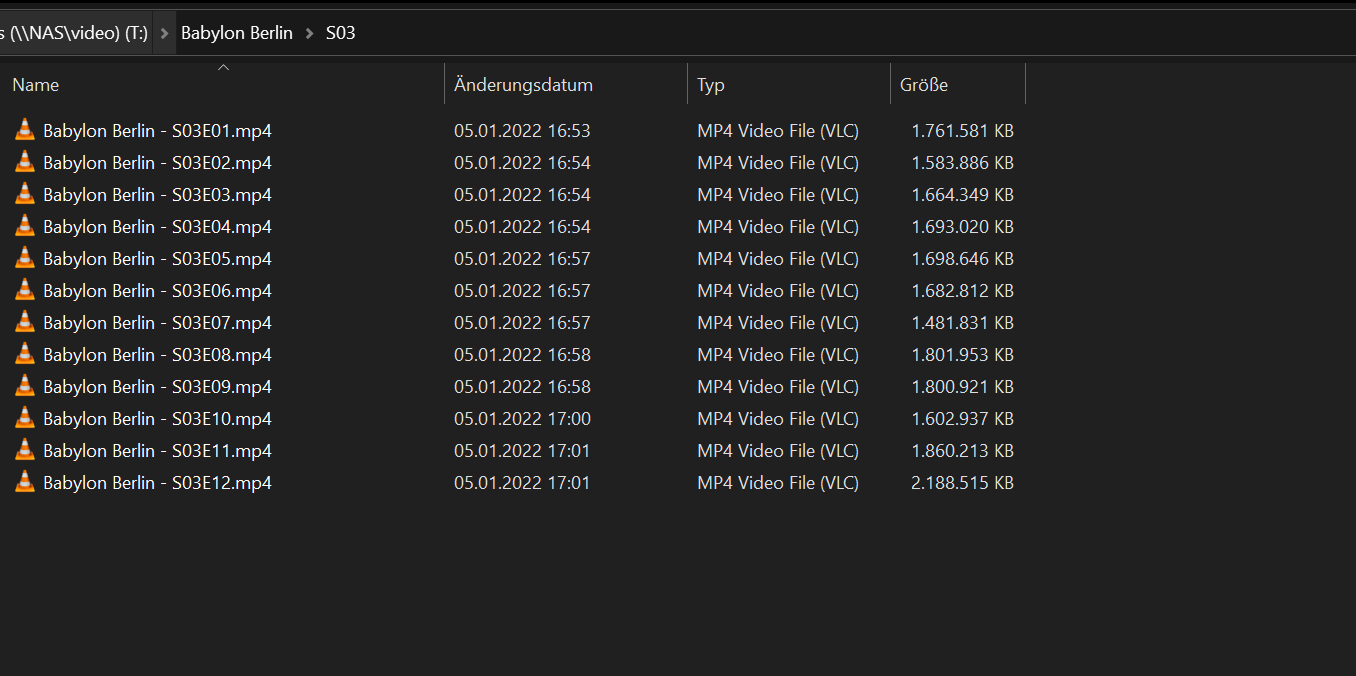1356x676 pixels.
Task: Expand the chevron after the T: drive
Action: 165,33
